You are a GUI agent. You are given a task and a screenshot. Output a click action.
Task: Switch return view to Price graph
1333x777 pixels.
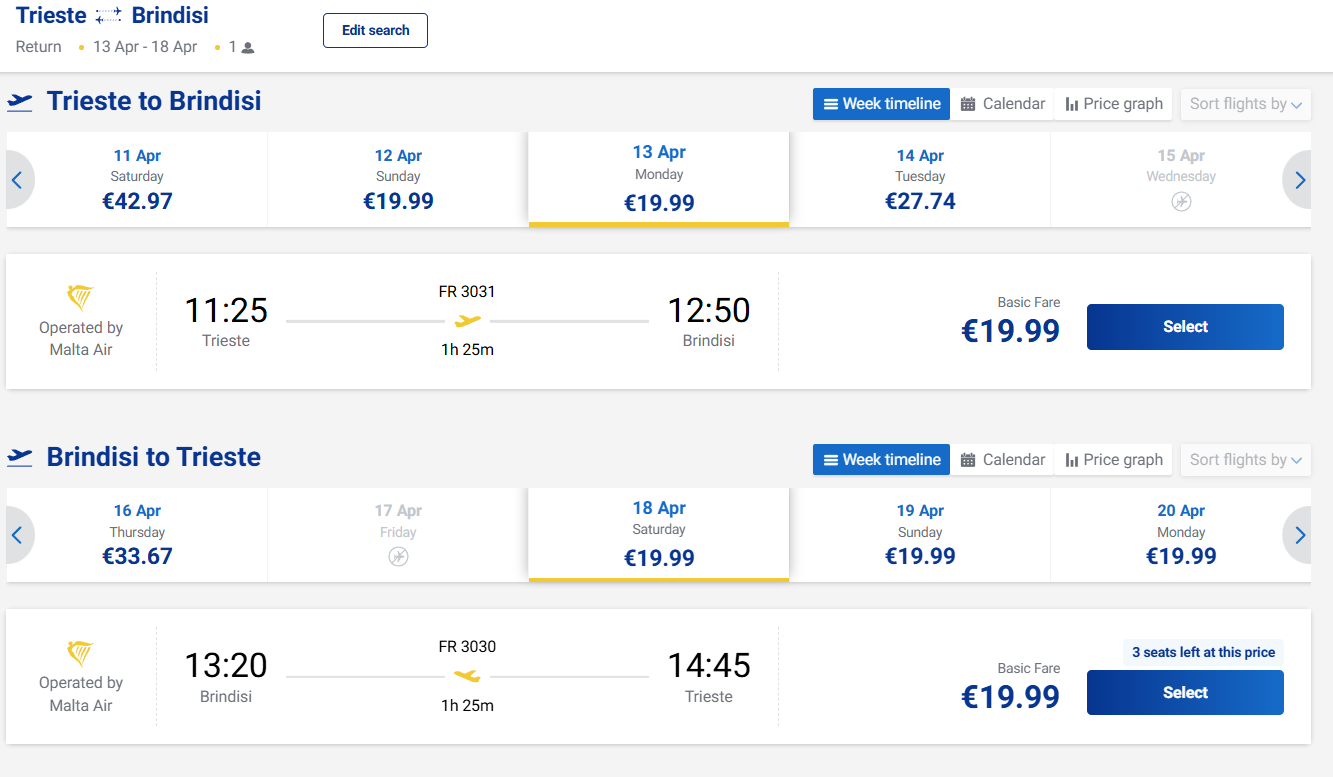coord(1114,460)
